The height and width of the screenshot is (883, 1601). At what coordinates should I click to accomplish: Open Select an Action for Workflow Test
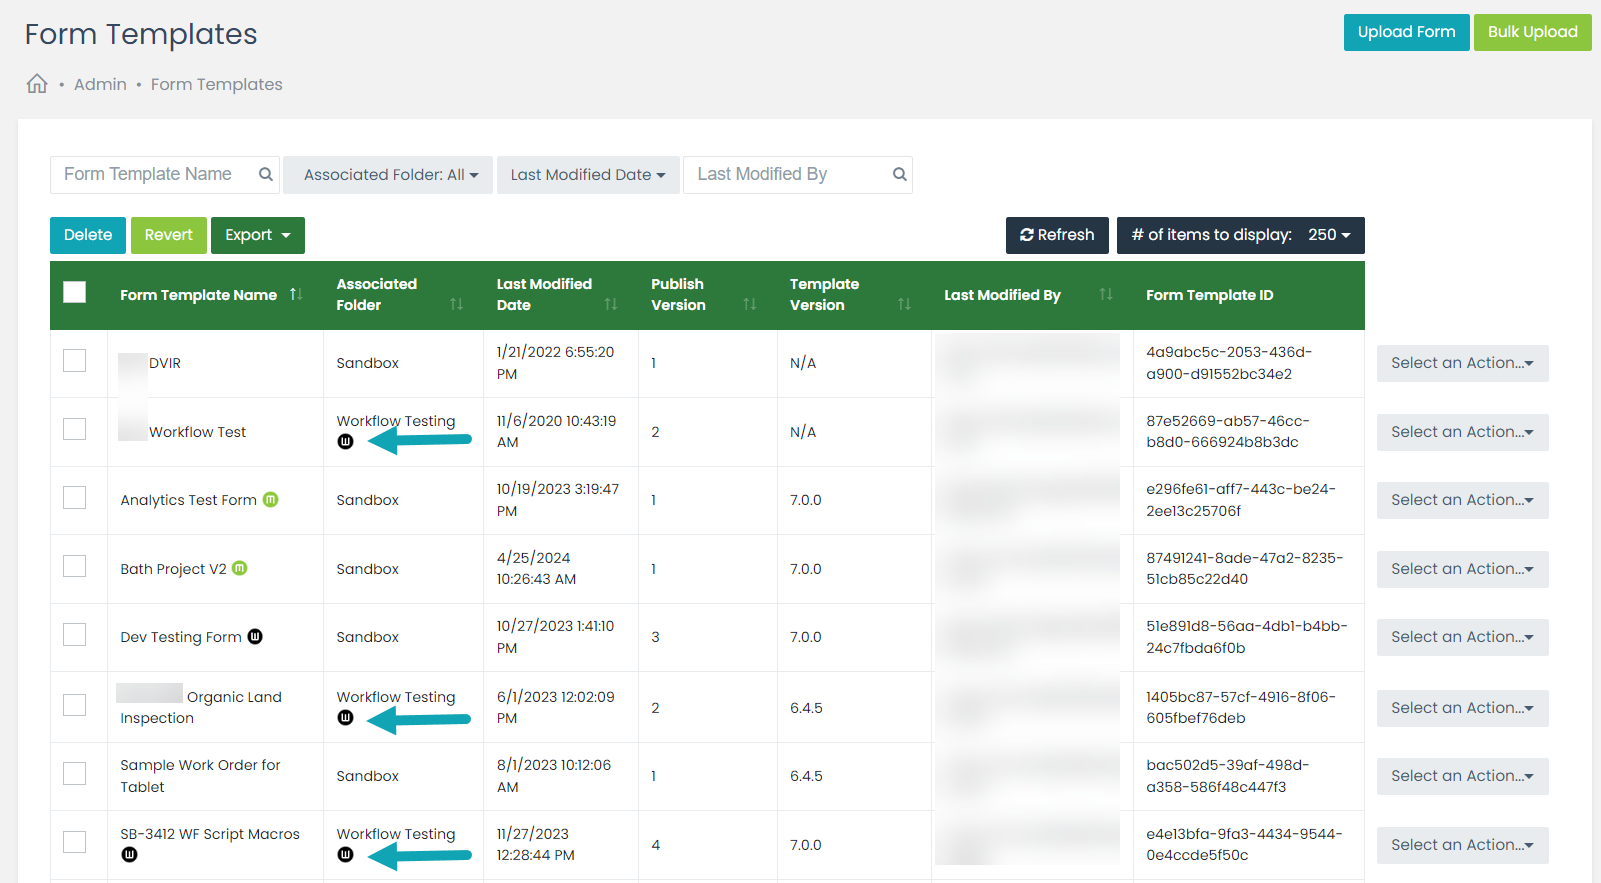click(x=1461, y=432)
